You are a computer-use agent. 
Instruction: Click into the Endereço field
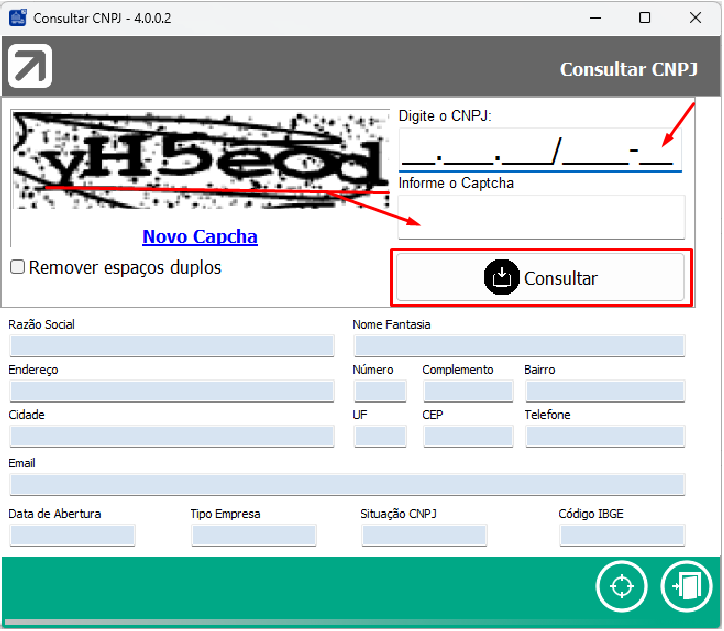point(172,391)
